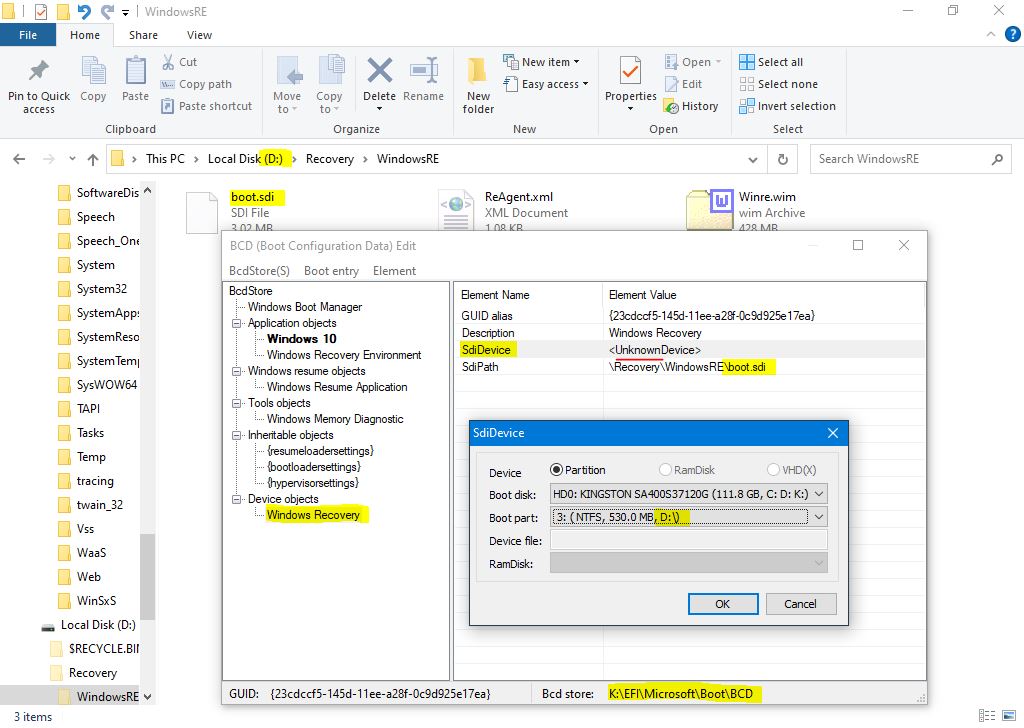Switch to the View ribbon tab

[x=199, y=35]
